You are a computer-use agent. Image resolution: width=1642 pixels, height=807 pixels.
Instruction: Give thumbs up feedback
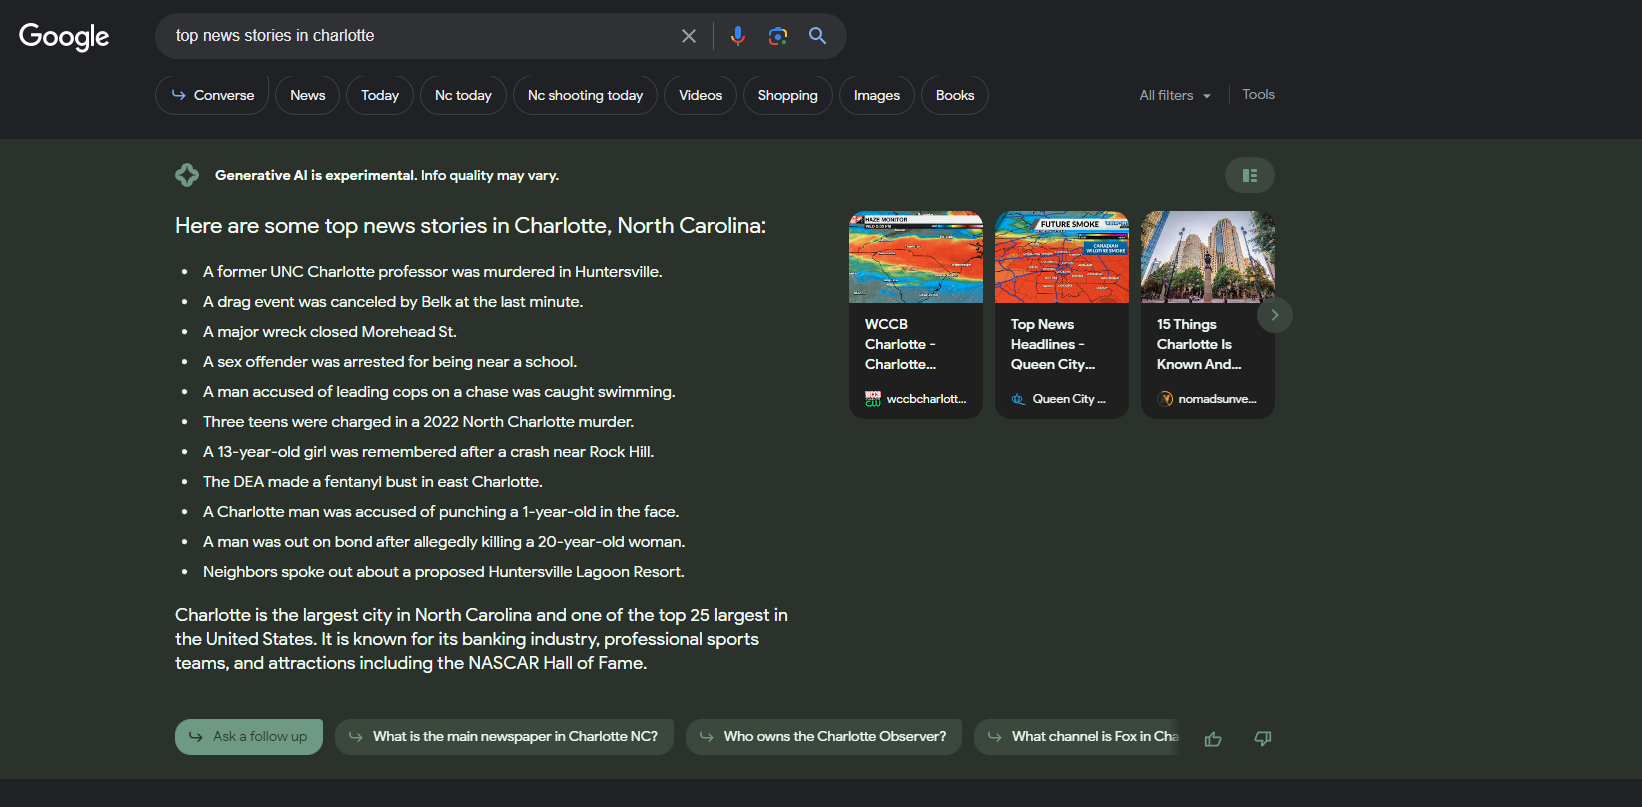[x=1213, y=738]
